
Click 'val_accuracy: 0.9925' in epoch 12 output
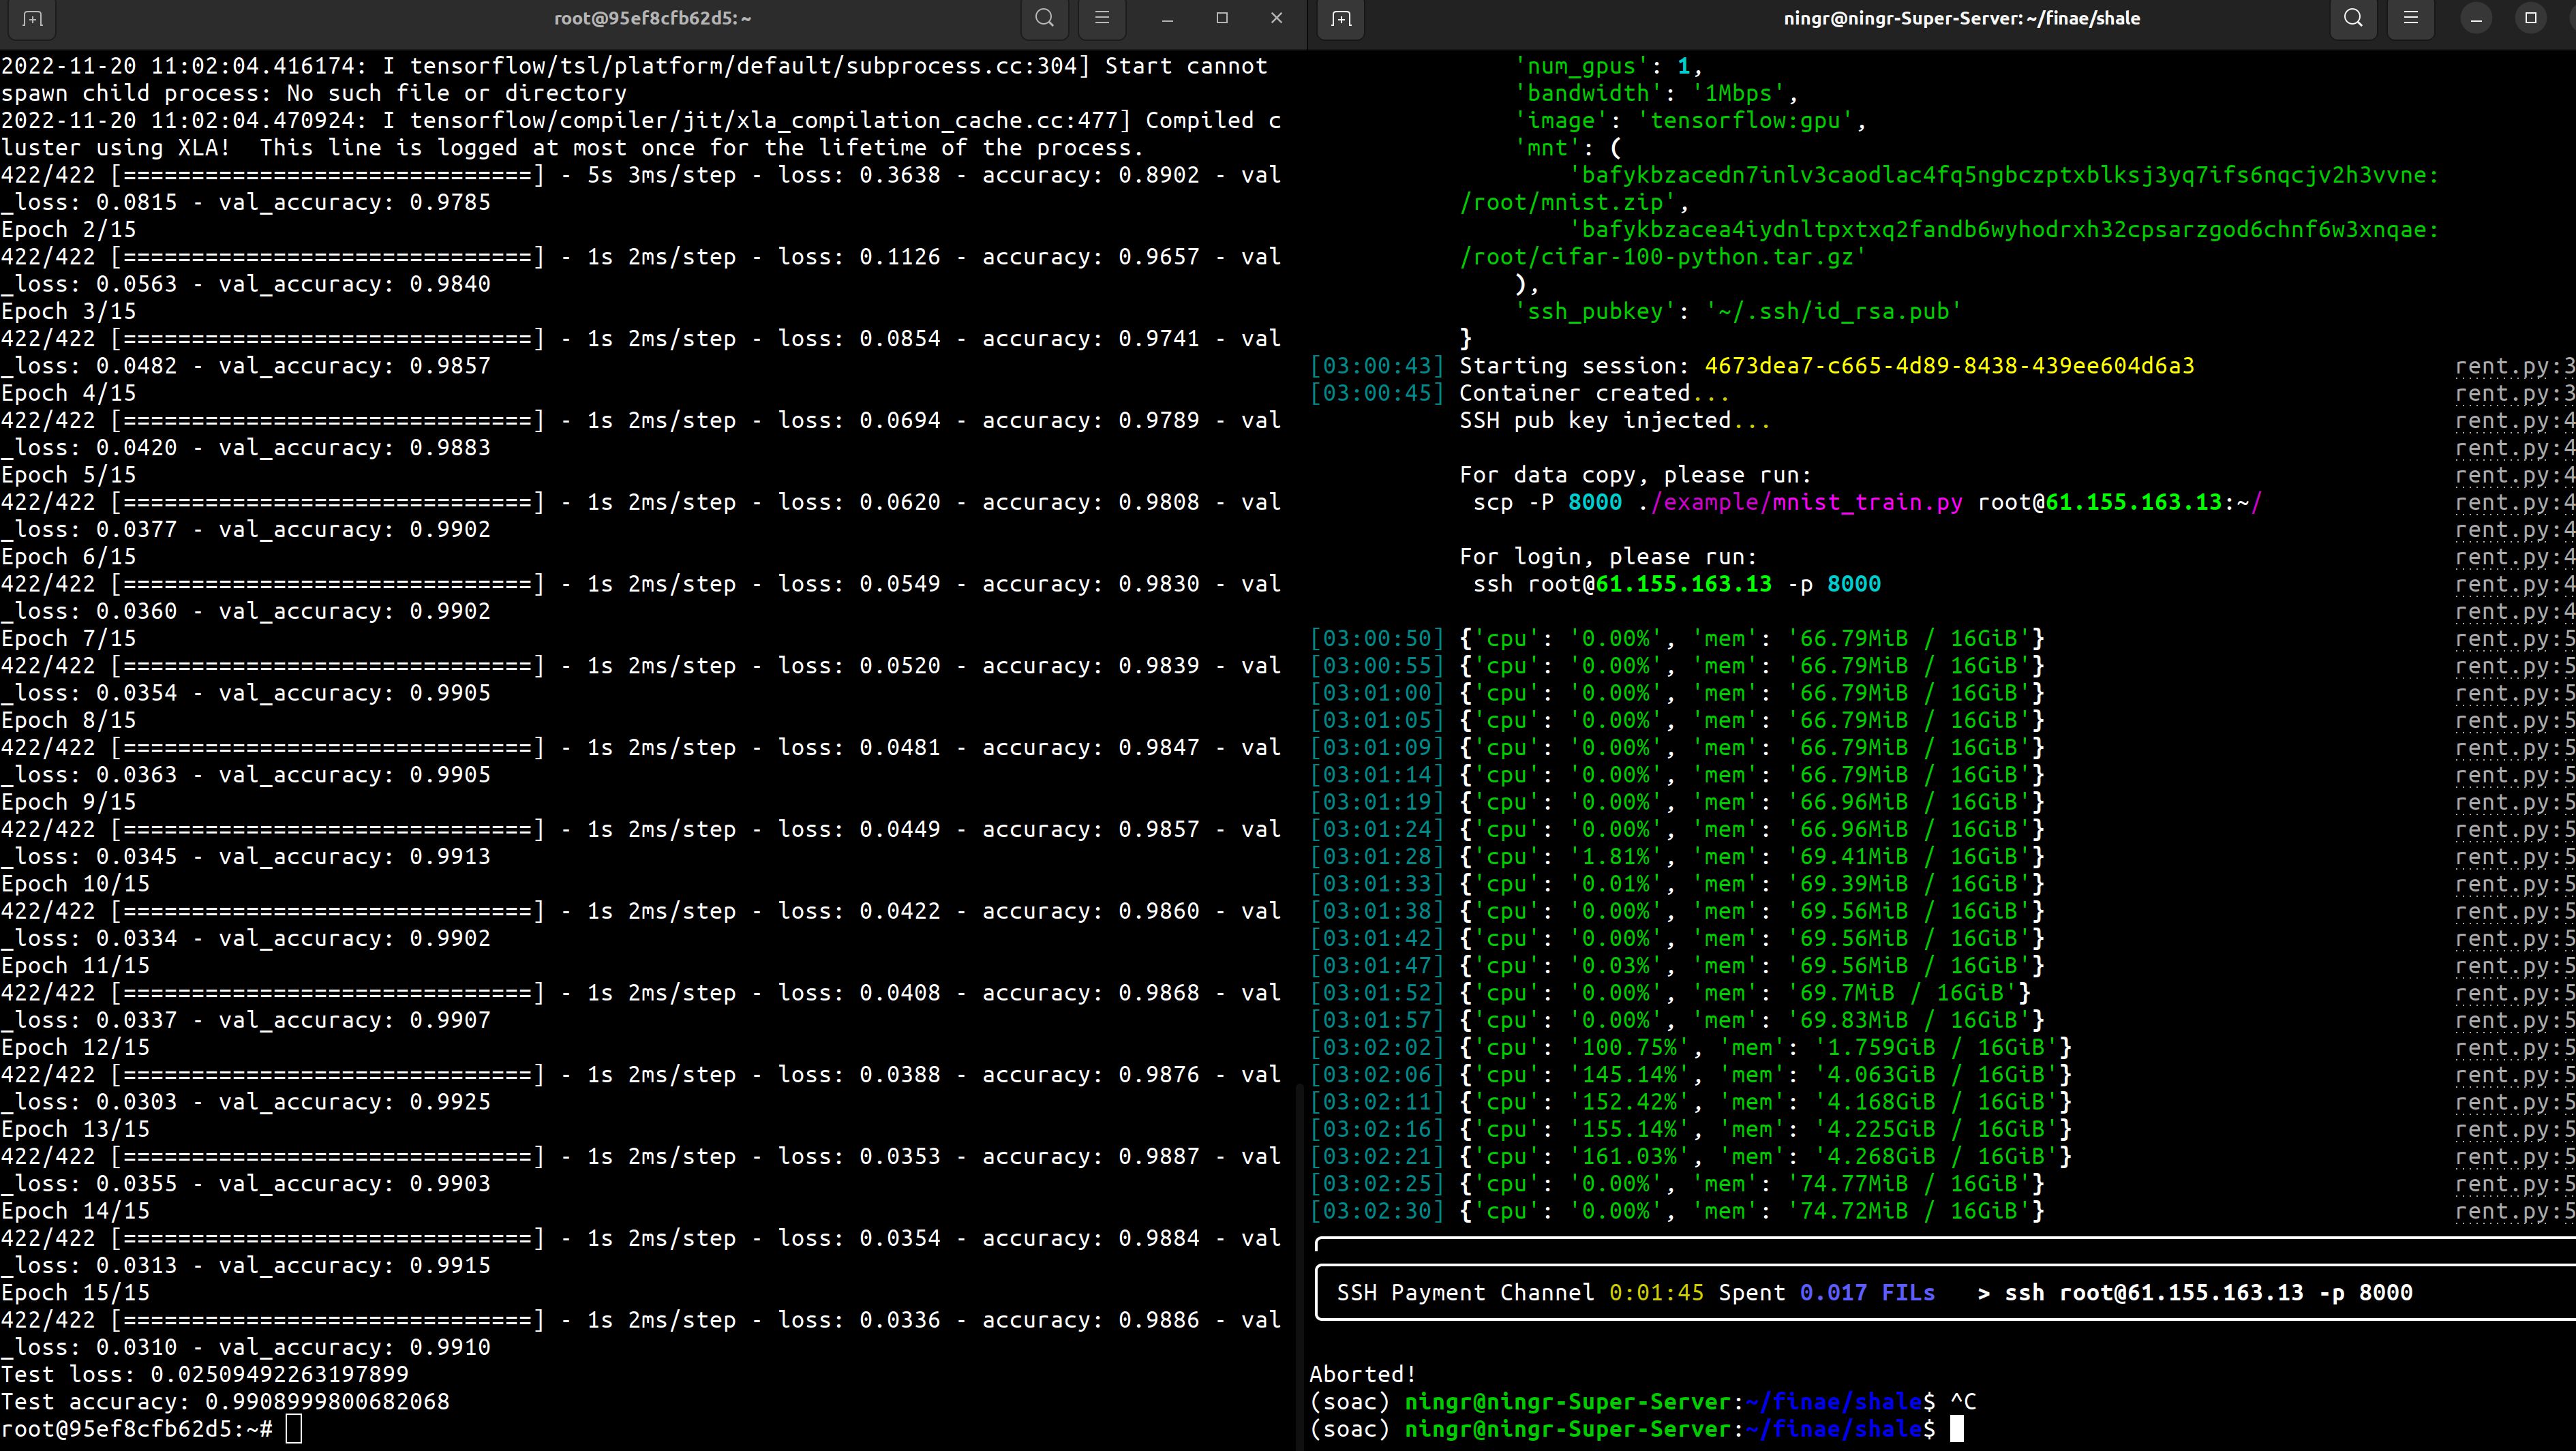355,1101
